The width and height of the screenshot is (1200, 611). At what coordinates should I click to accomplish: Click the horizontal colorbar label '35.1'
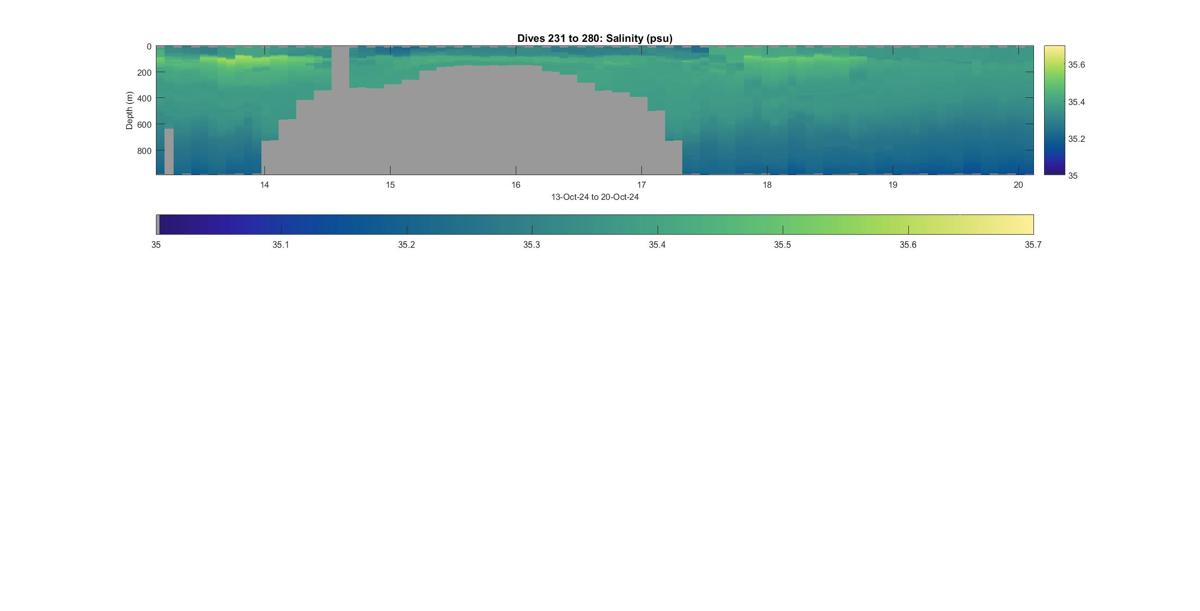281,244
